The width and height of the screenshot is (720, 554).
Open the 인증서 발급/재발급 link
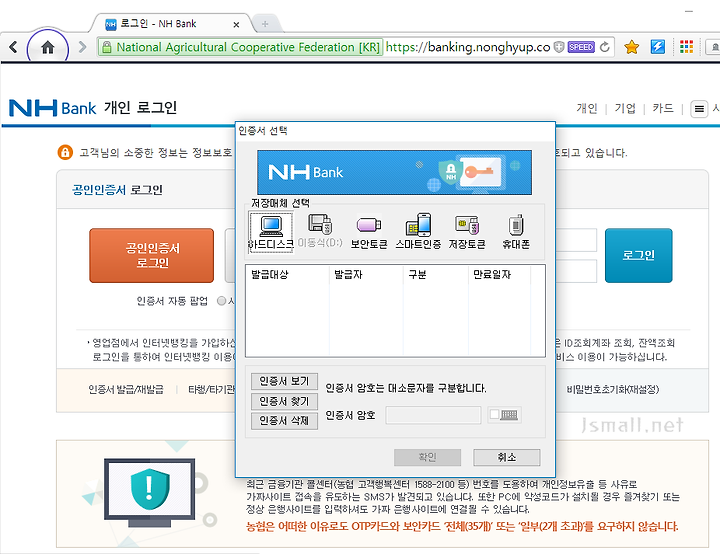[x=126, y=390]
